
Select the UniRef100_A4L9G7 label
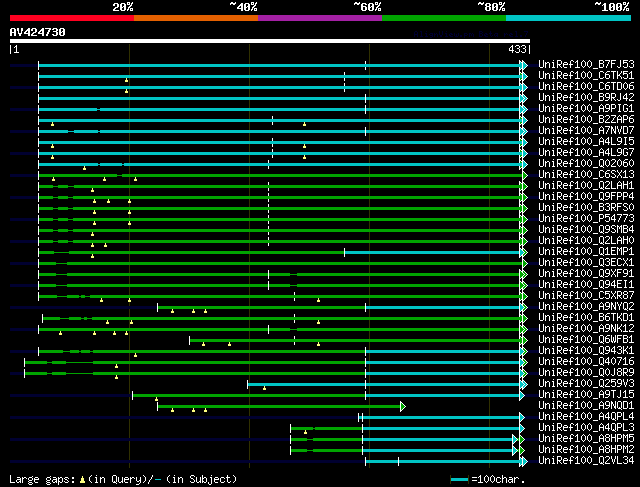click(x=586, y=153)
